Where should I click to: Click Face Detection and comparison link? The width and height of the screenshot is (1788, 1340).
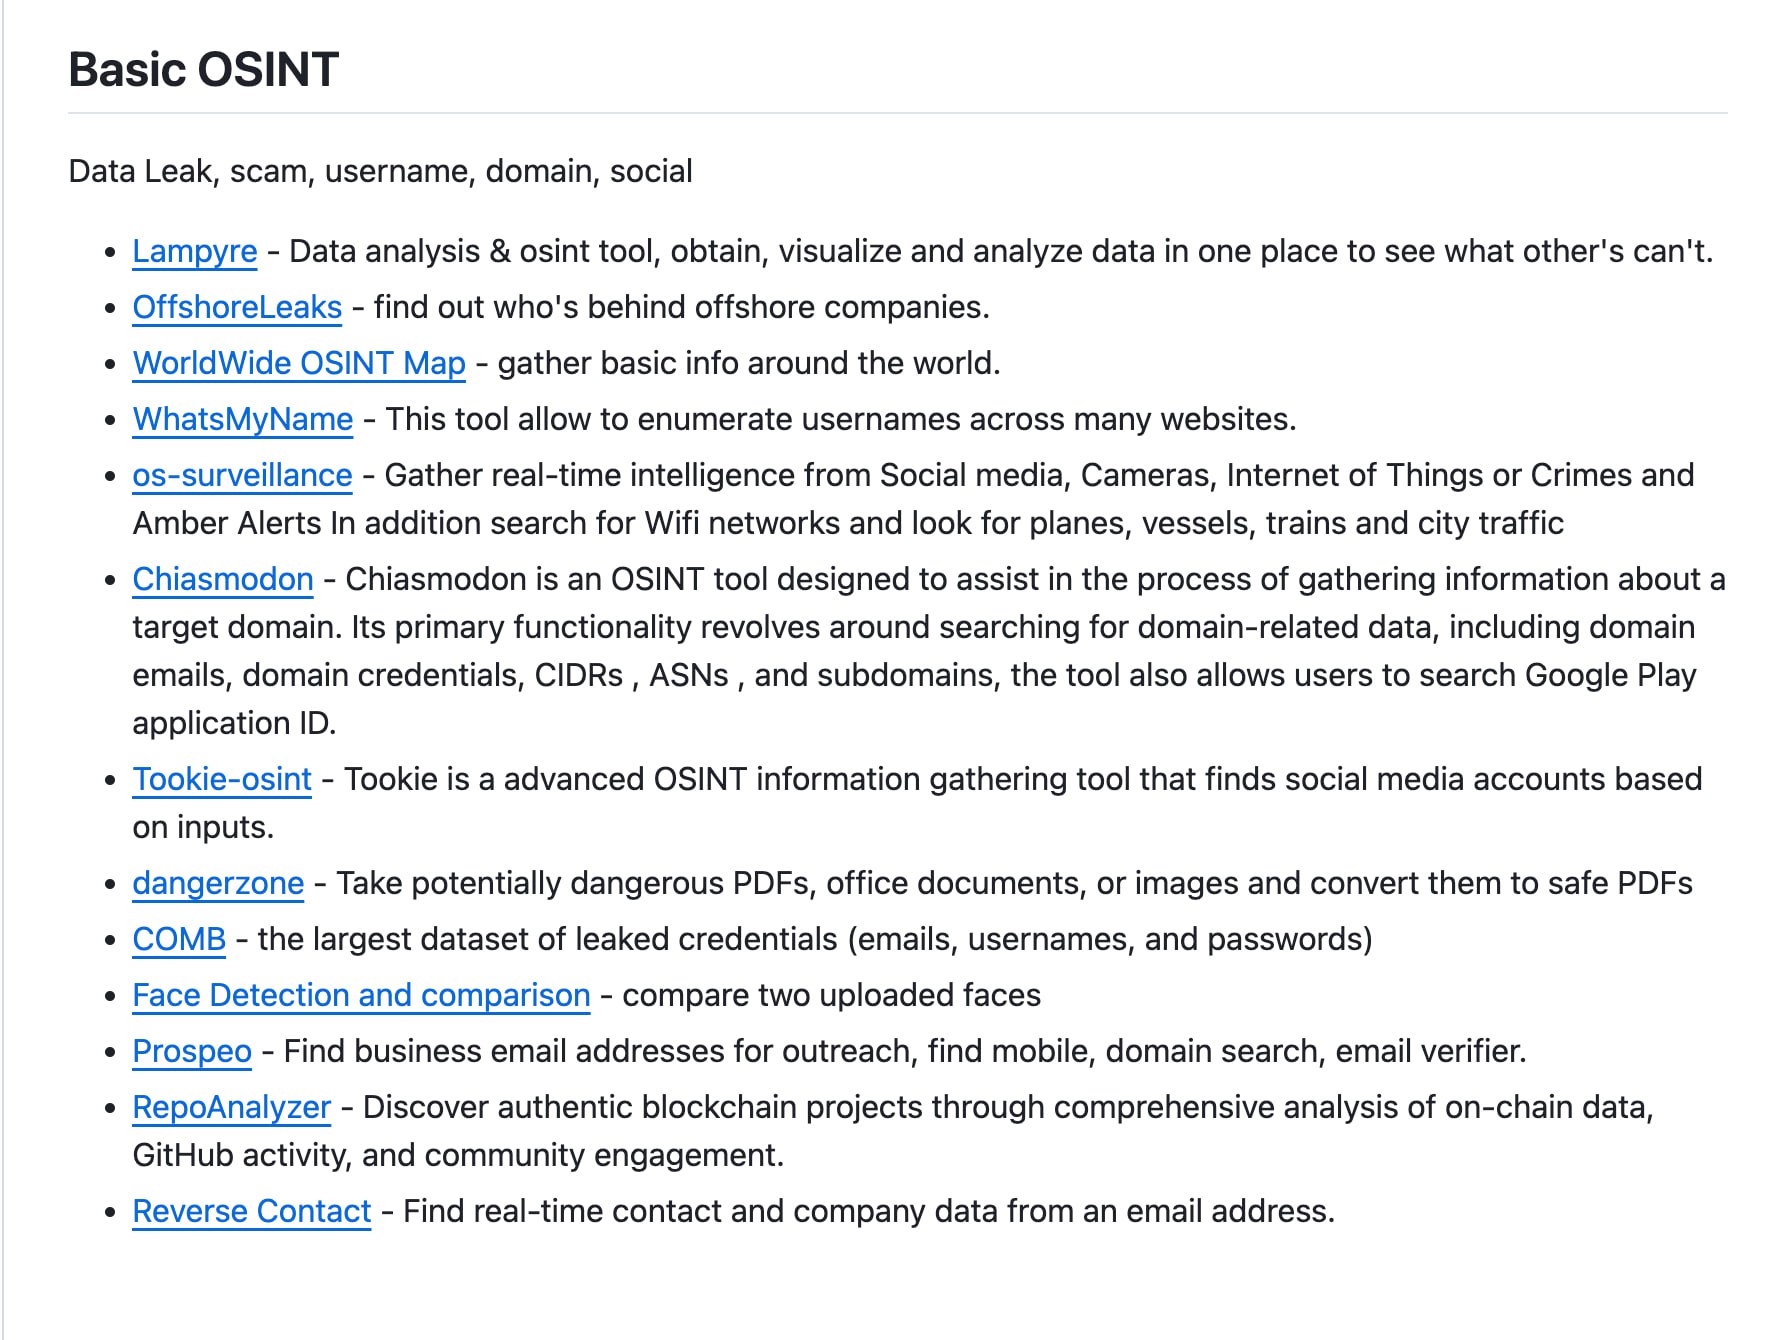click(x=361, y=995)
